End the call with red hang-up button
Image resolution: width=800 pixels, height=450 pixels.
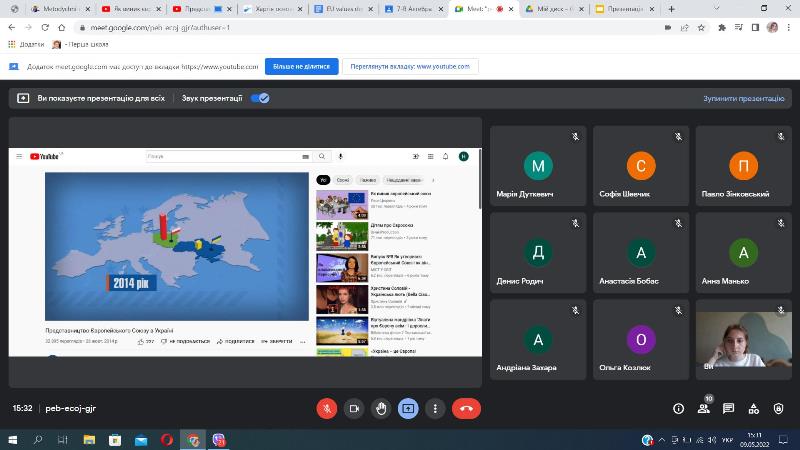point(465,408)
